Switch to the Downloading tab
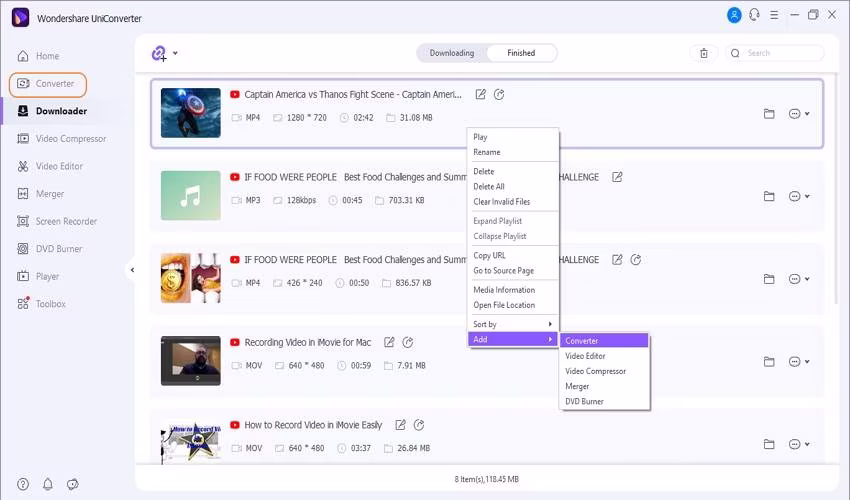850x500 pixels. pyautogui.click(x=452, y=53)
